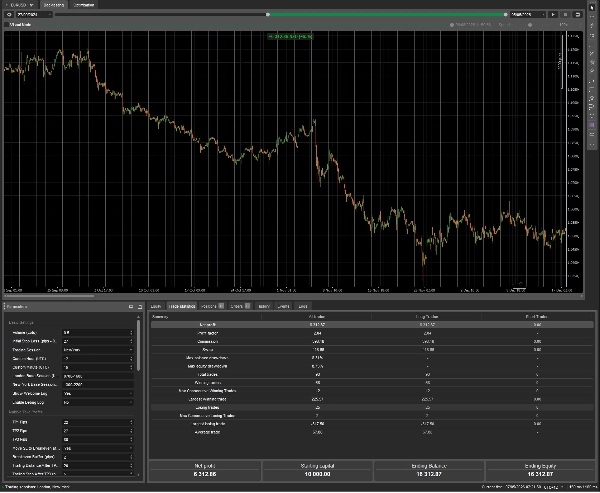Select the Max Consecutive Losing Trades row

pos(372,416)
